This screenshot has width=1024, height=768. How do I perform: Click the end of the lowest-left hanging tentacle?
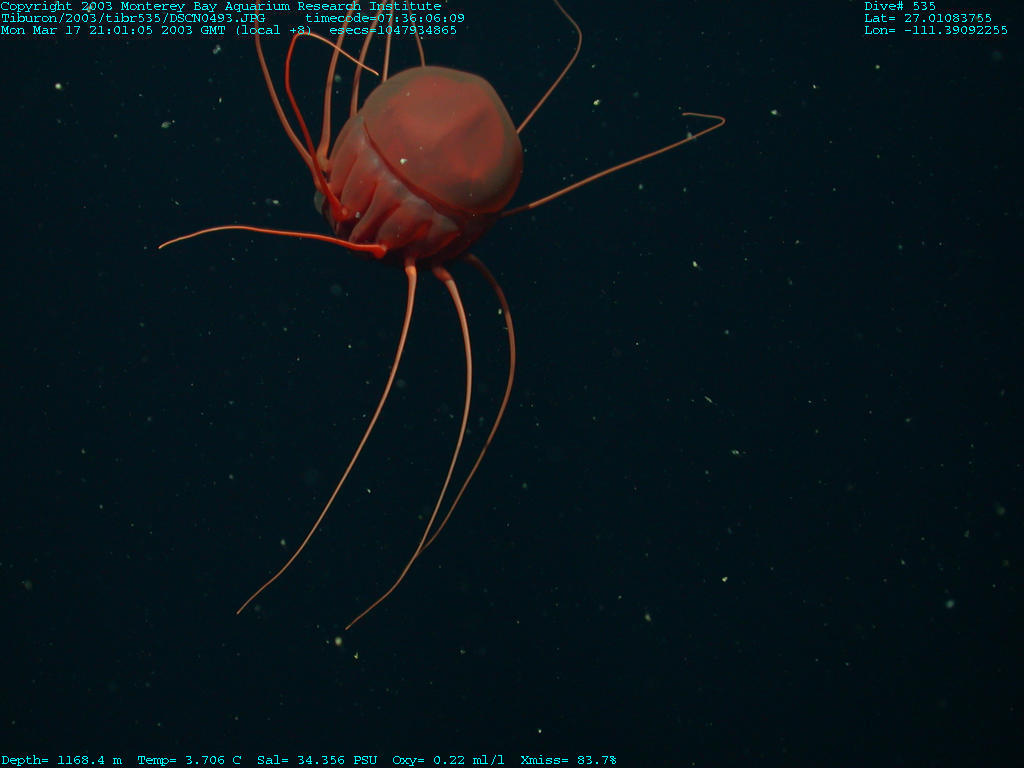tap(240, 611)
